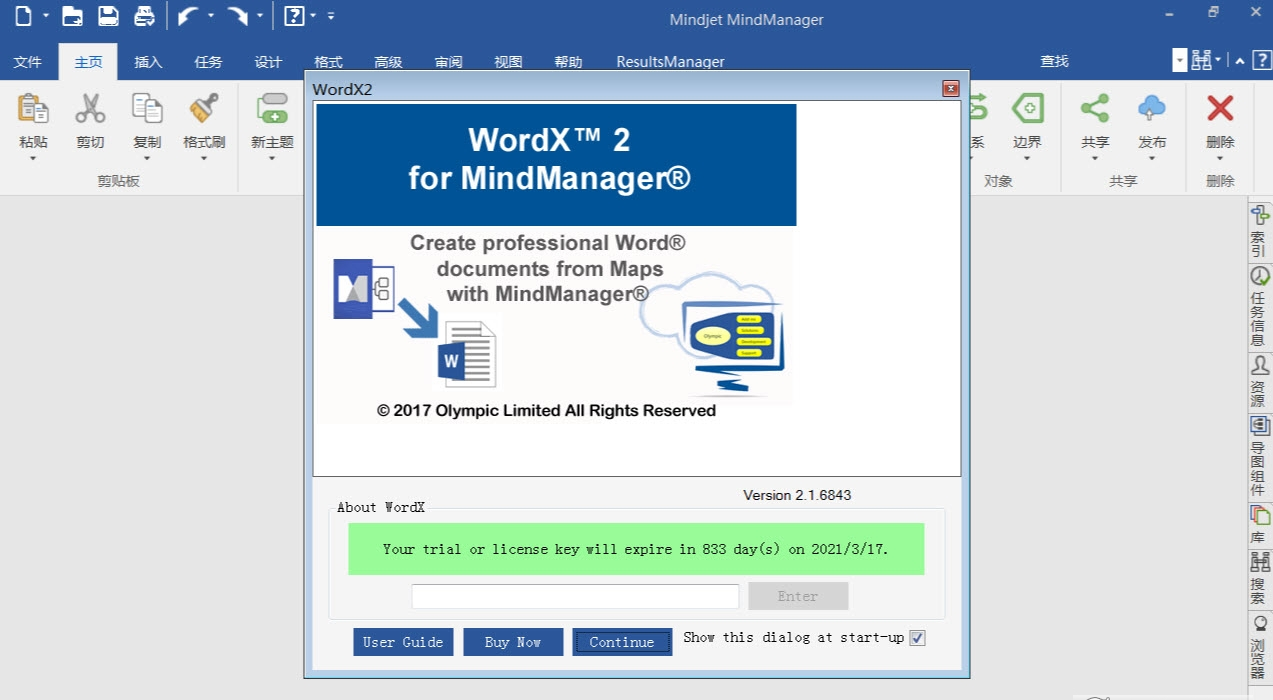Open the 文件 menu tab
Viewport: 1273px width, 700px height.
(28, 62)
